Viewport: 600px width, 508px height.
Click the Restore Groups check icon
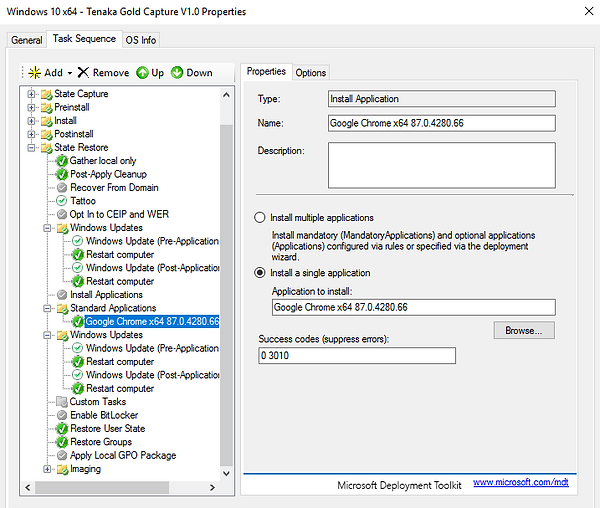(x=62, y=442)
